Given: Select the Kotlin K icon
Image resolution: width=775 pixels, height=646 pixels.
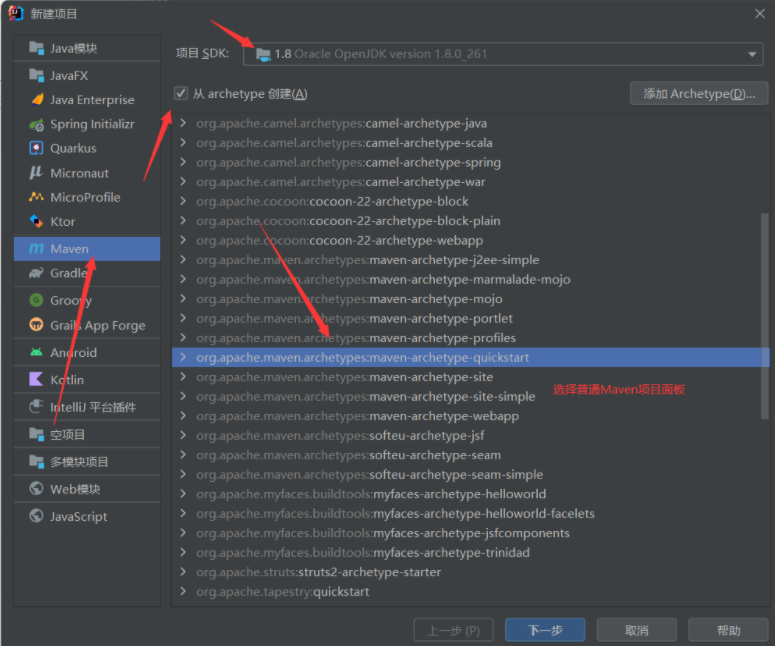Looking at the screenshot, I should click(x=36, y=379).
